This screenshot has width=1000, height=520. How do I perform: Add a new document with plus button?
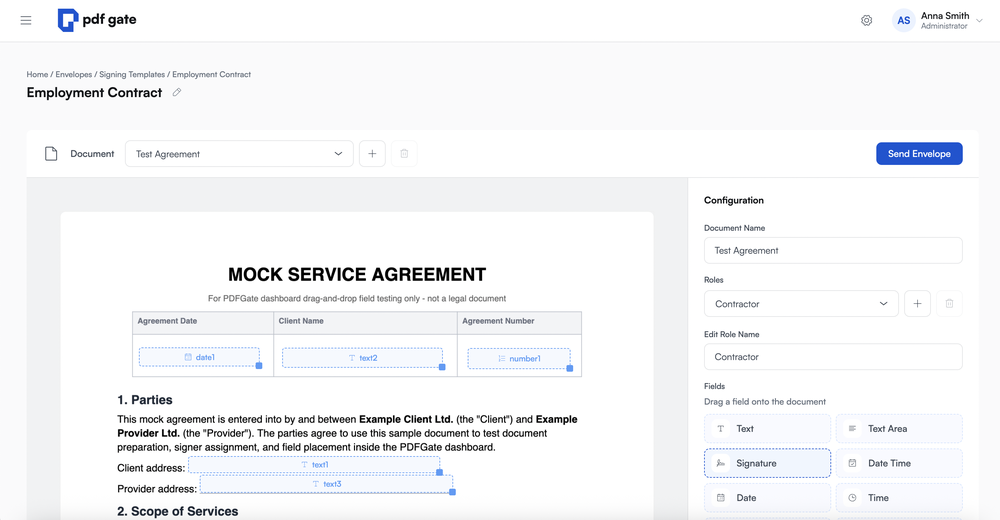click(x=372, y=154)
